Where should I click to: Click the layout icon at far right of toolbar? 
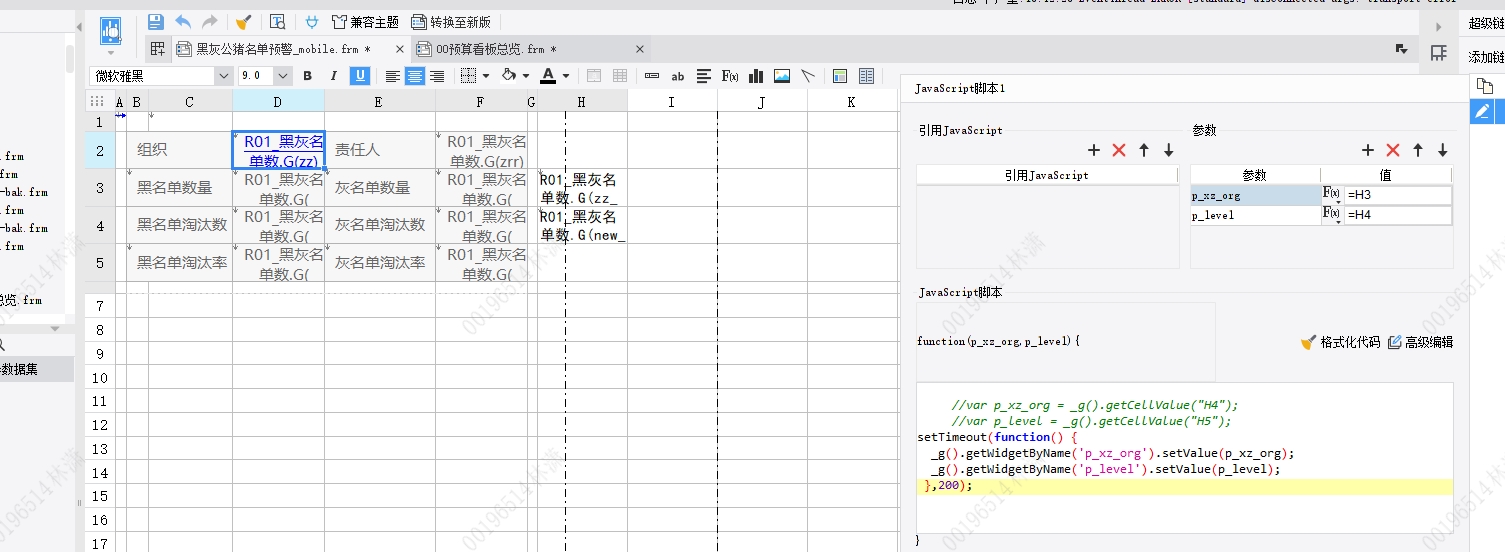[1439, 54]
